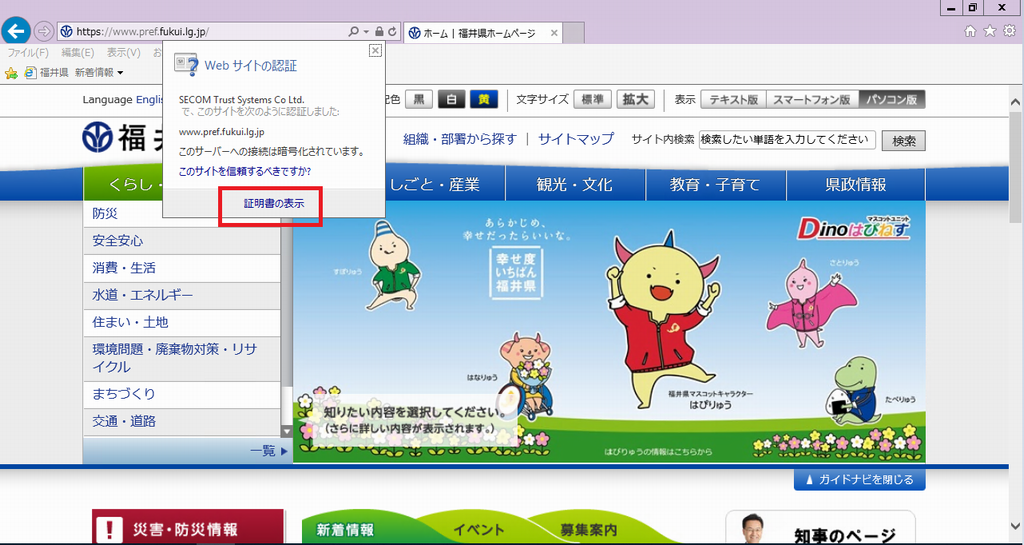
Task: Click ガイドナビを閉じる button
Action: pyautogui.click(x=859, y=480)
